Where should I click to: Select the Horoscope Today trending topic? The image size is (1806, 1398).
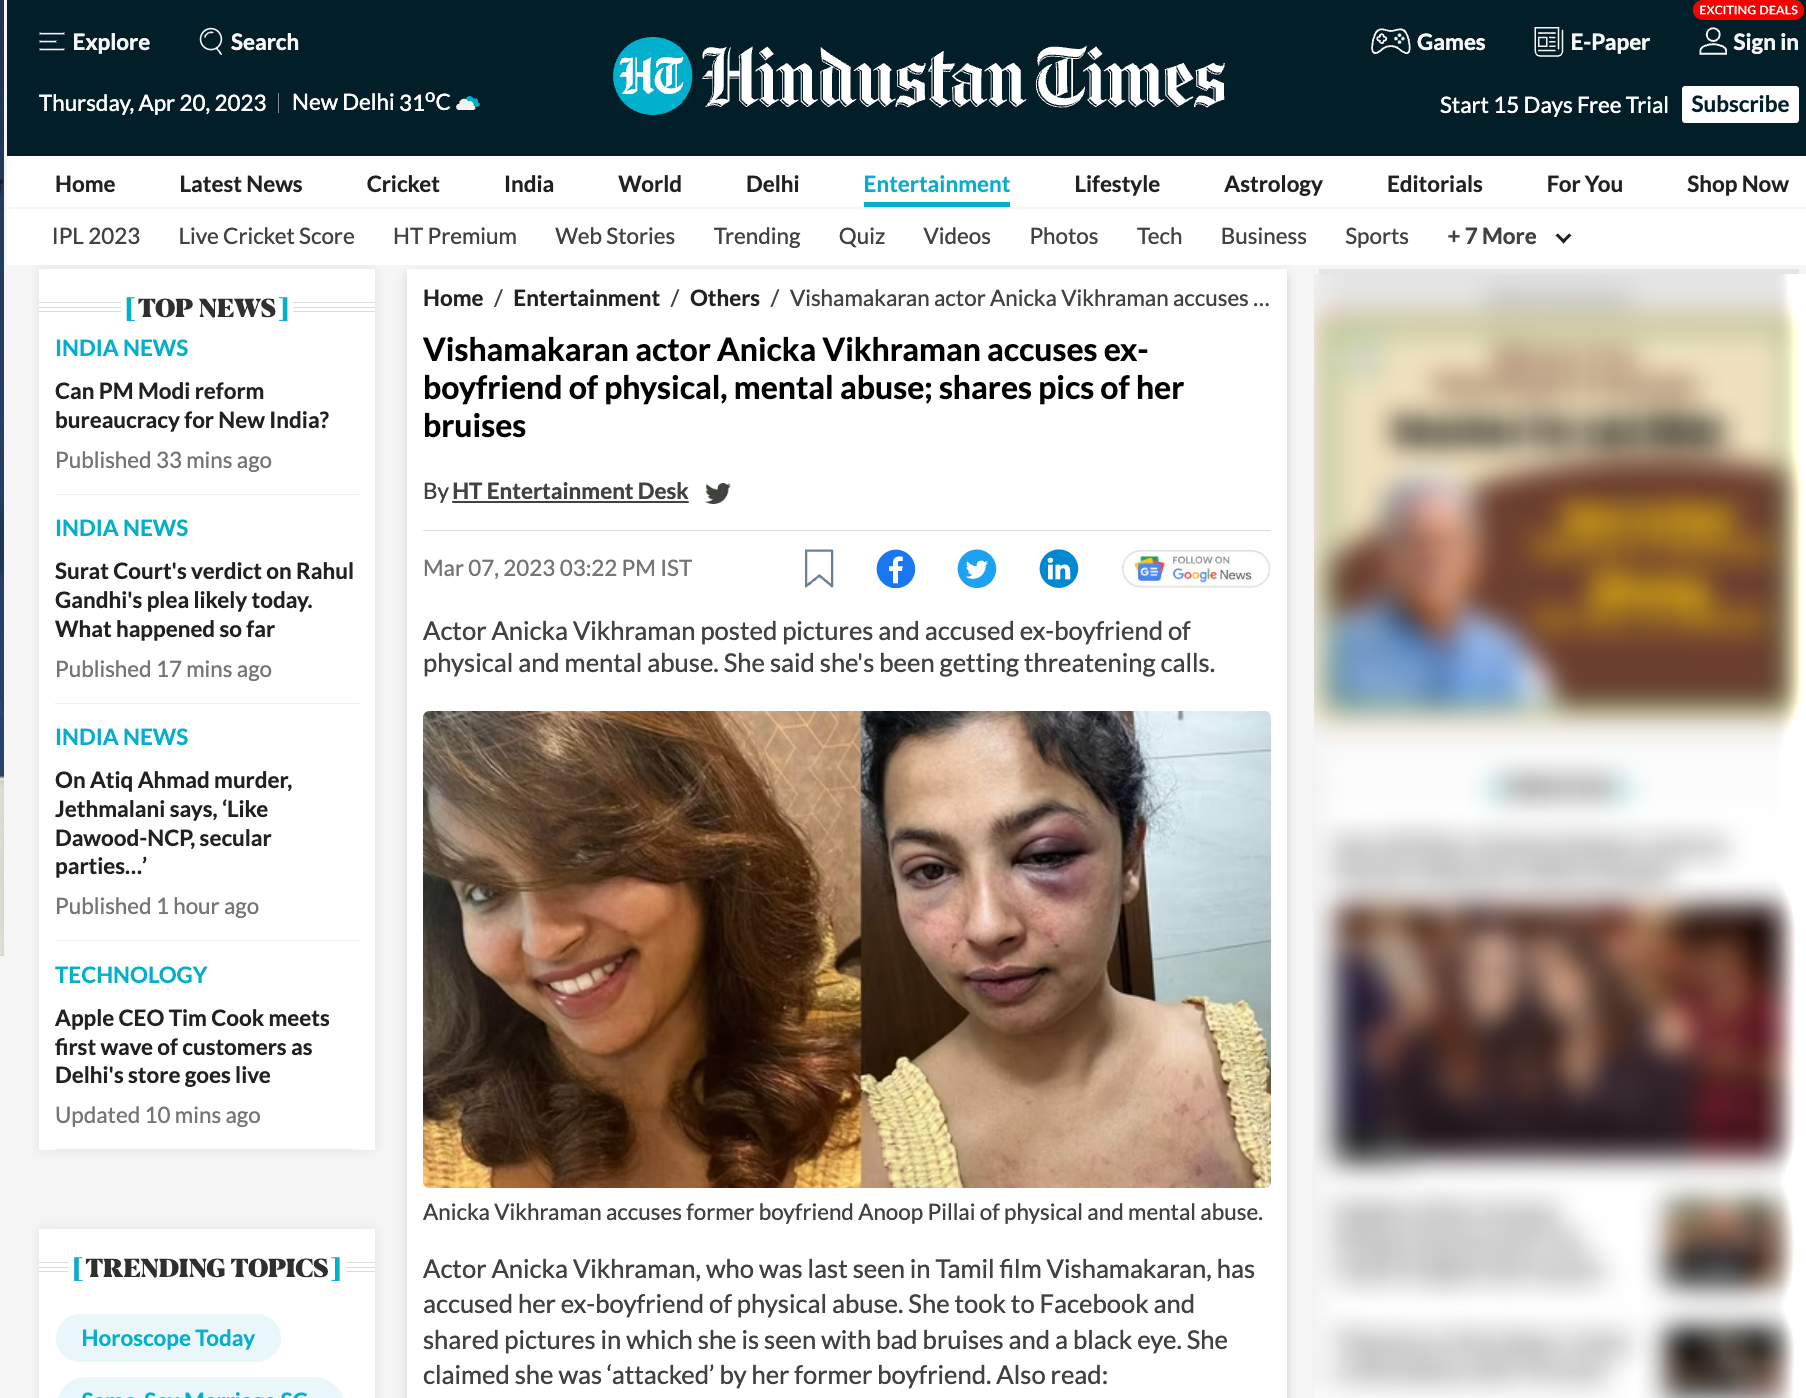[x=168, y=1338]
